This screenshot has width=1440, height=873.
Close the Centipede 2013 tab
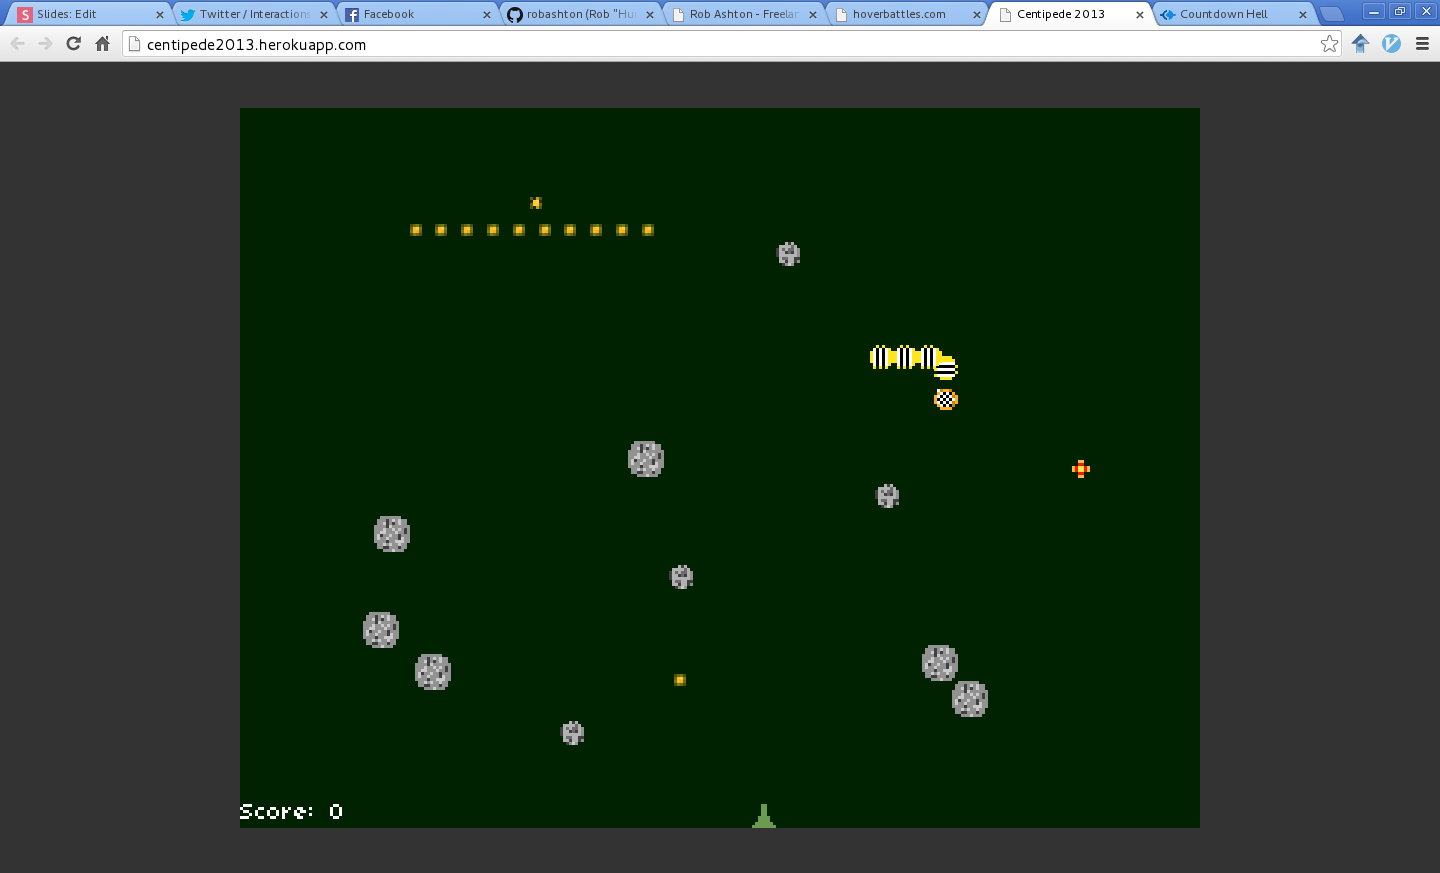[x=1140, y=15]
